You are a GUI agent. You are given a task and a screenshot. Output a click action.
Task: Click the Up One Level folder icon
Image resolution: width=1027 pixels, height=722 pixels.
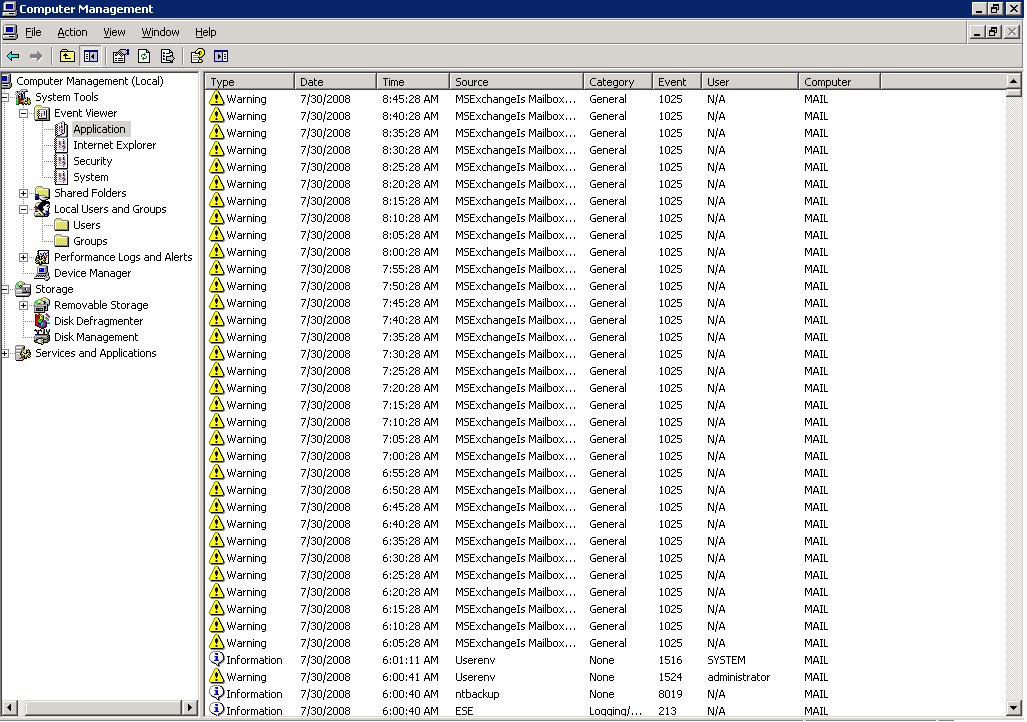click(x=67, y=56)
